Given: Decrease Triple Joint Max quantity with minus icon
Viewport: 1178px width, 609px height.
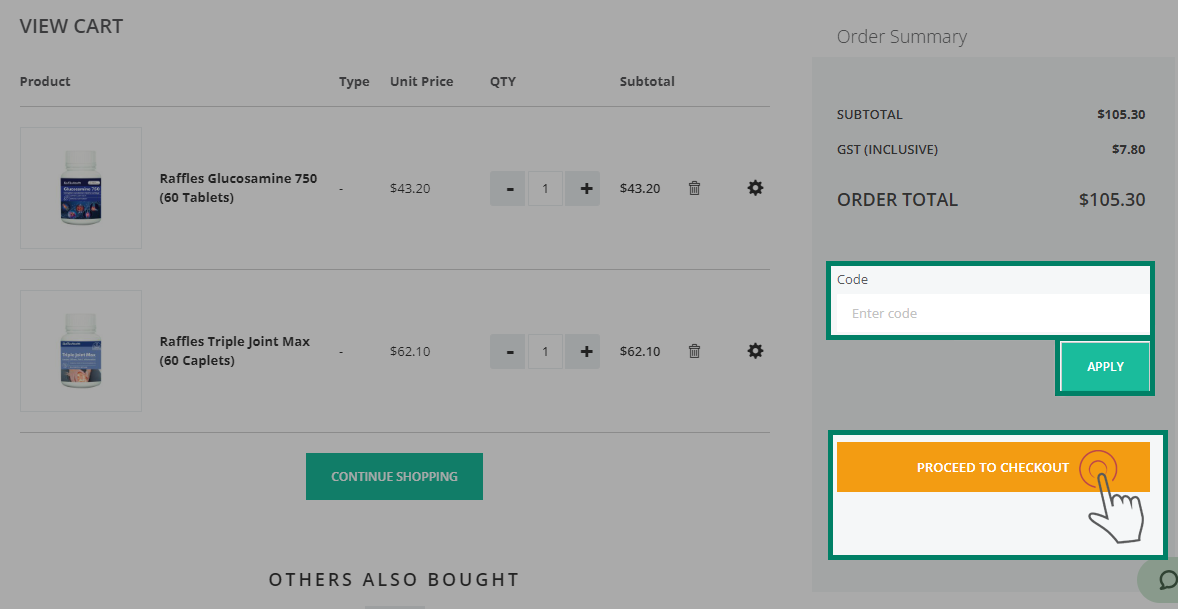Looking at the screenshot, I should 508,351.
